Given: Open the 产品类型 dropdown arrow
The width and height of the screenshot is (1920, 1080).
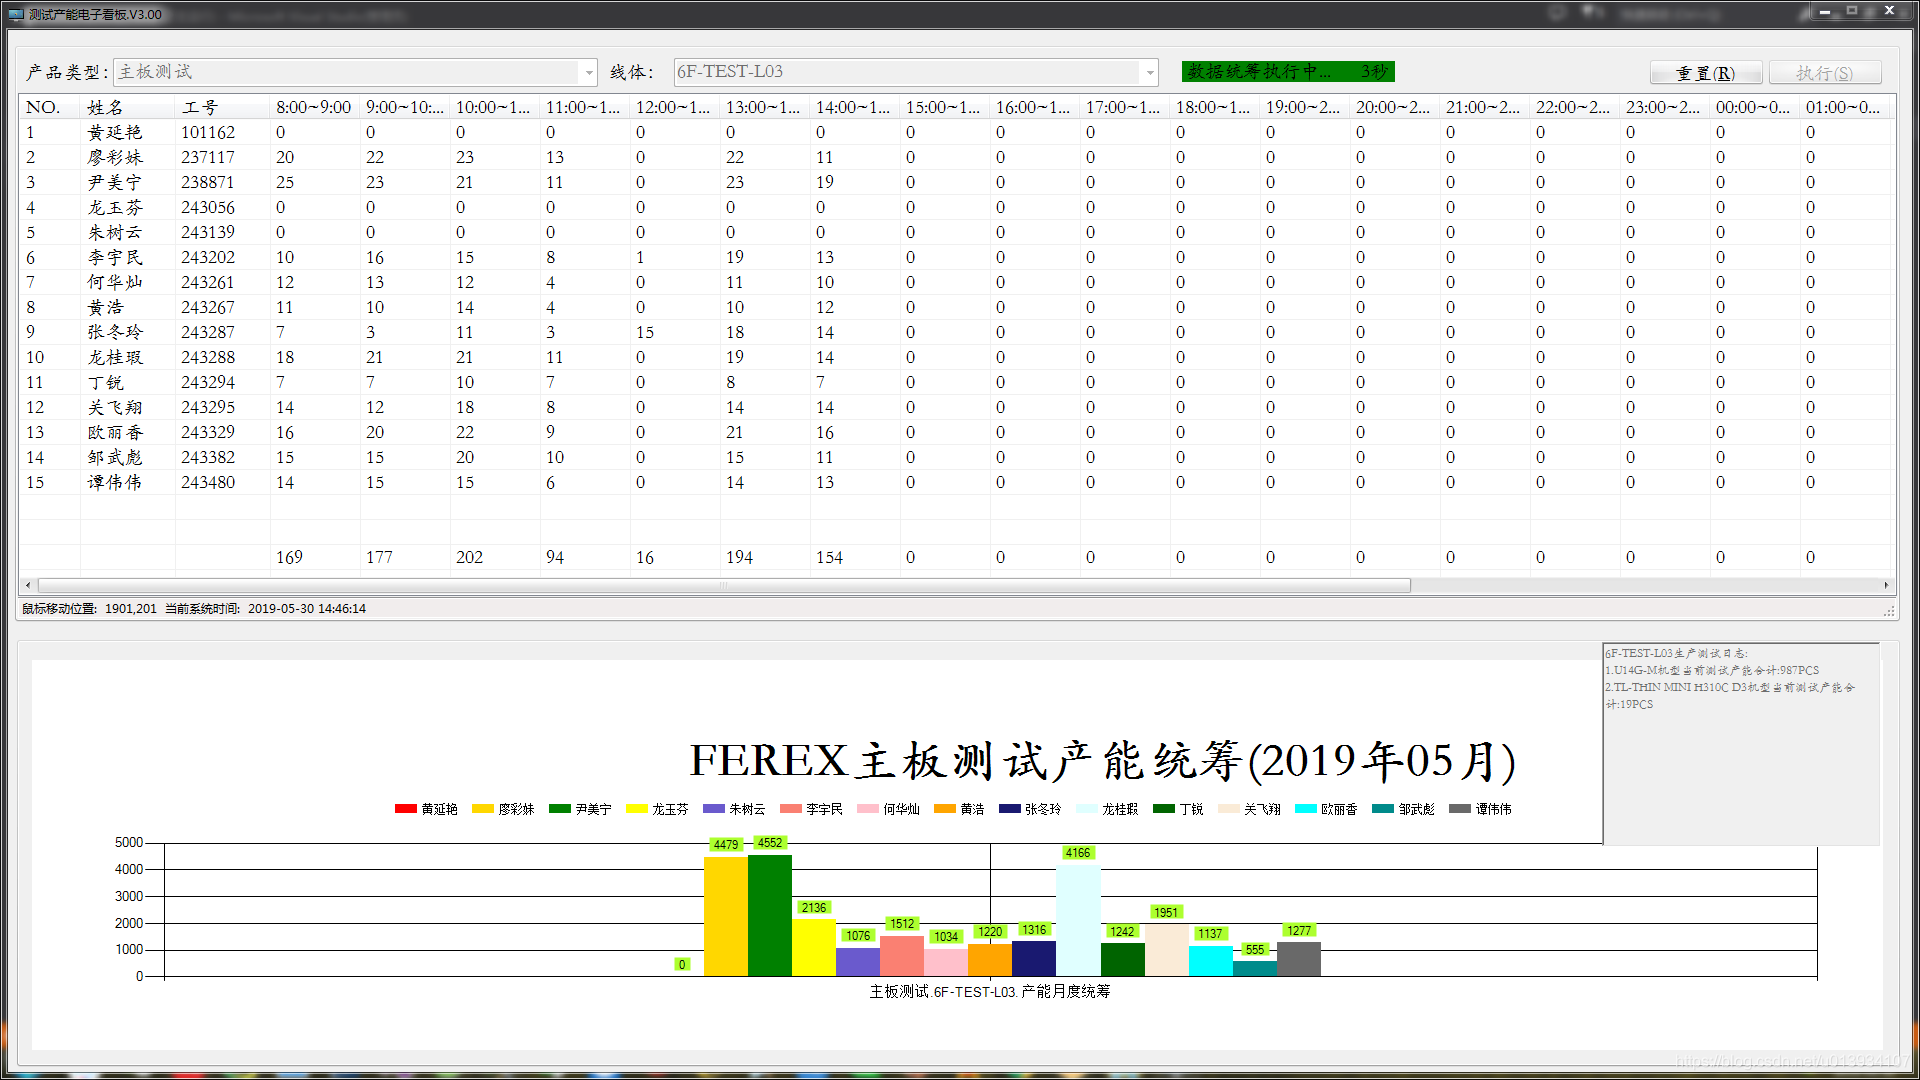Looking at the screenshot, I should (588, 72).
